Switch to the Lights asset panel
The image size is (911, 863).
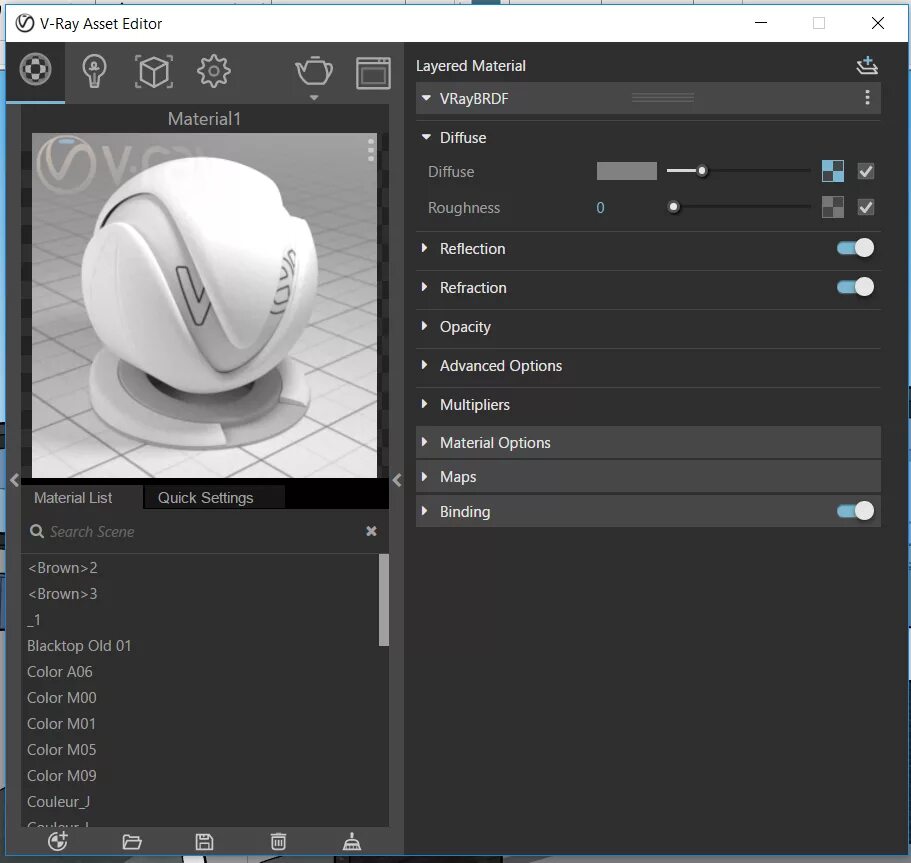coord(93,70)
